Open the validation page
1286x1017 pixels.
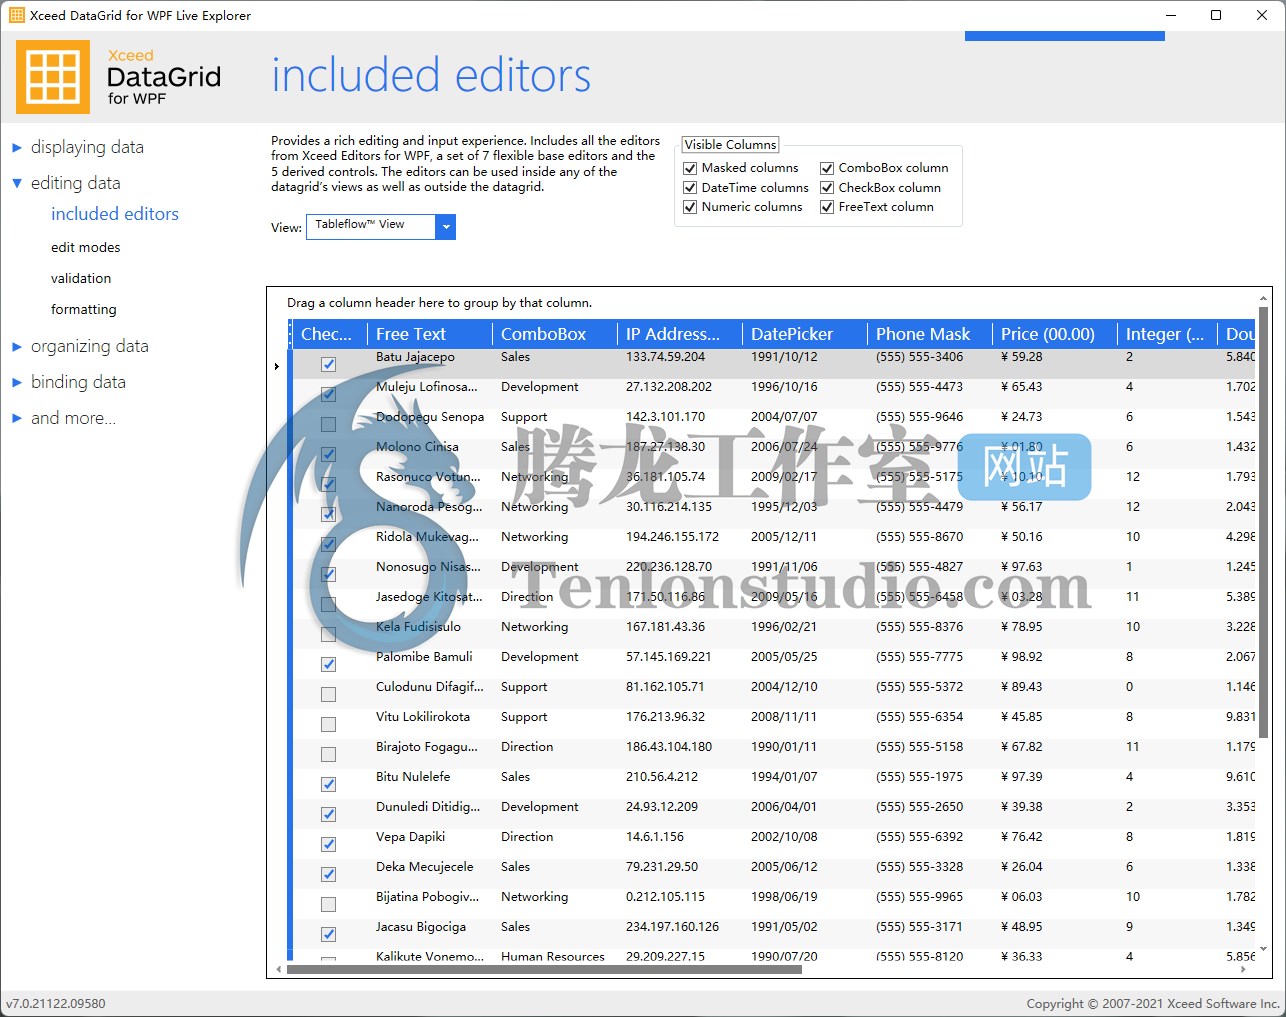click(81, 278)
